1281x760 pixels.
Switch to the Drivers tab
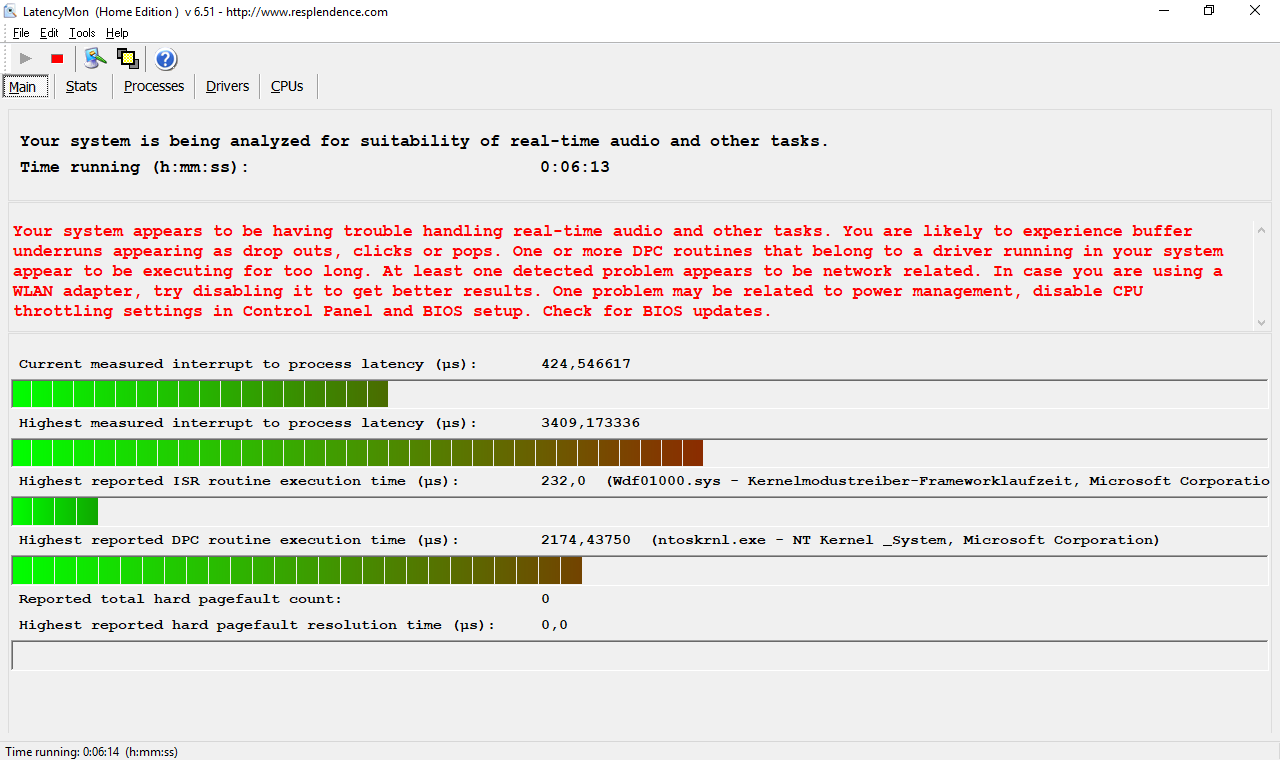227,86
